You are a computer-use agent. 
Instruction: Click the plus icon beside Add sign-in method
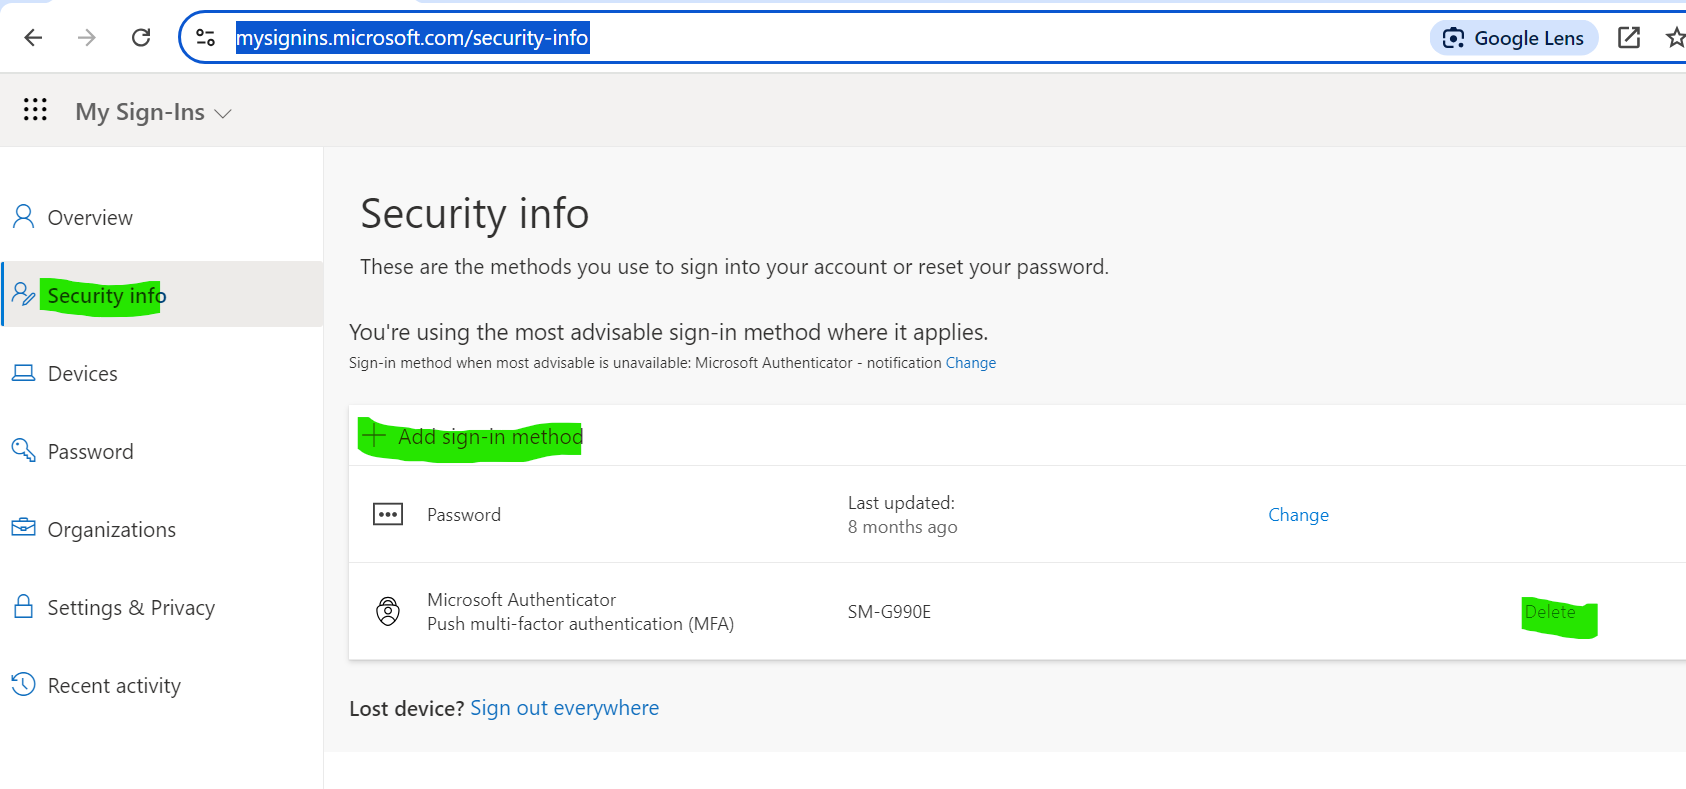[374, 436]
